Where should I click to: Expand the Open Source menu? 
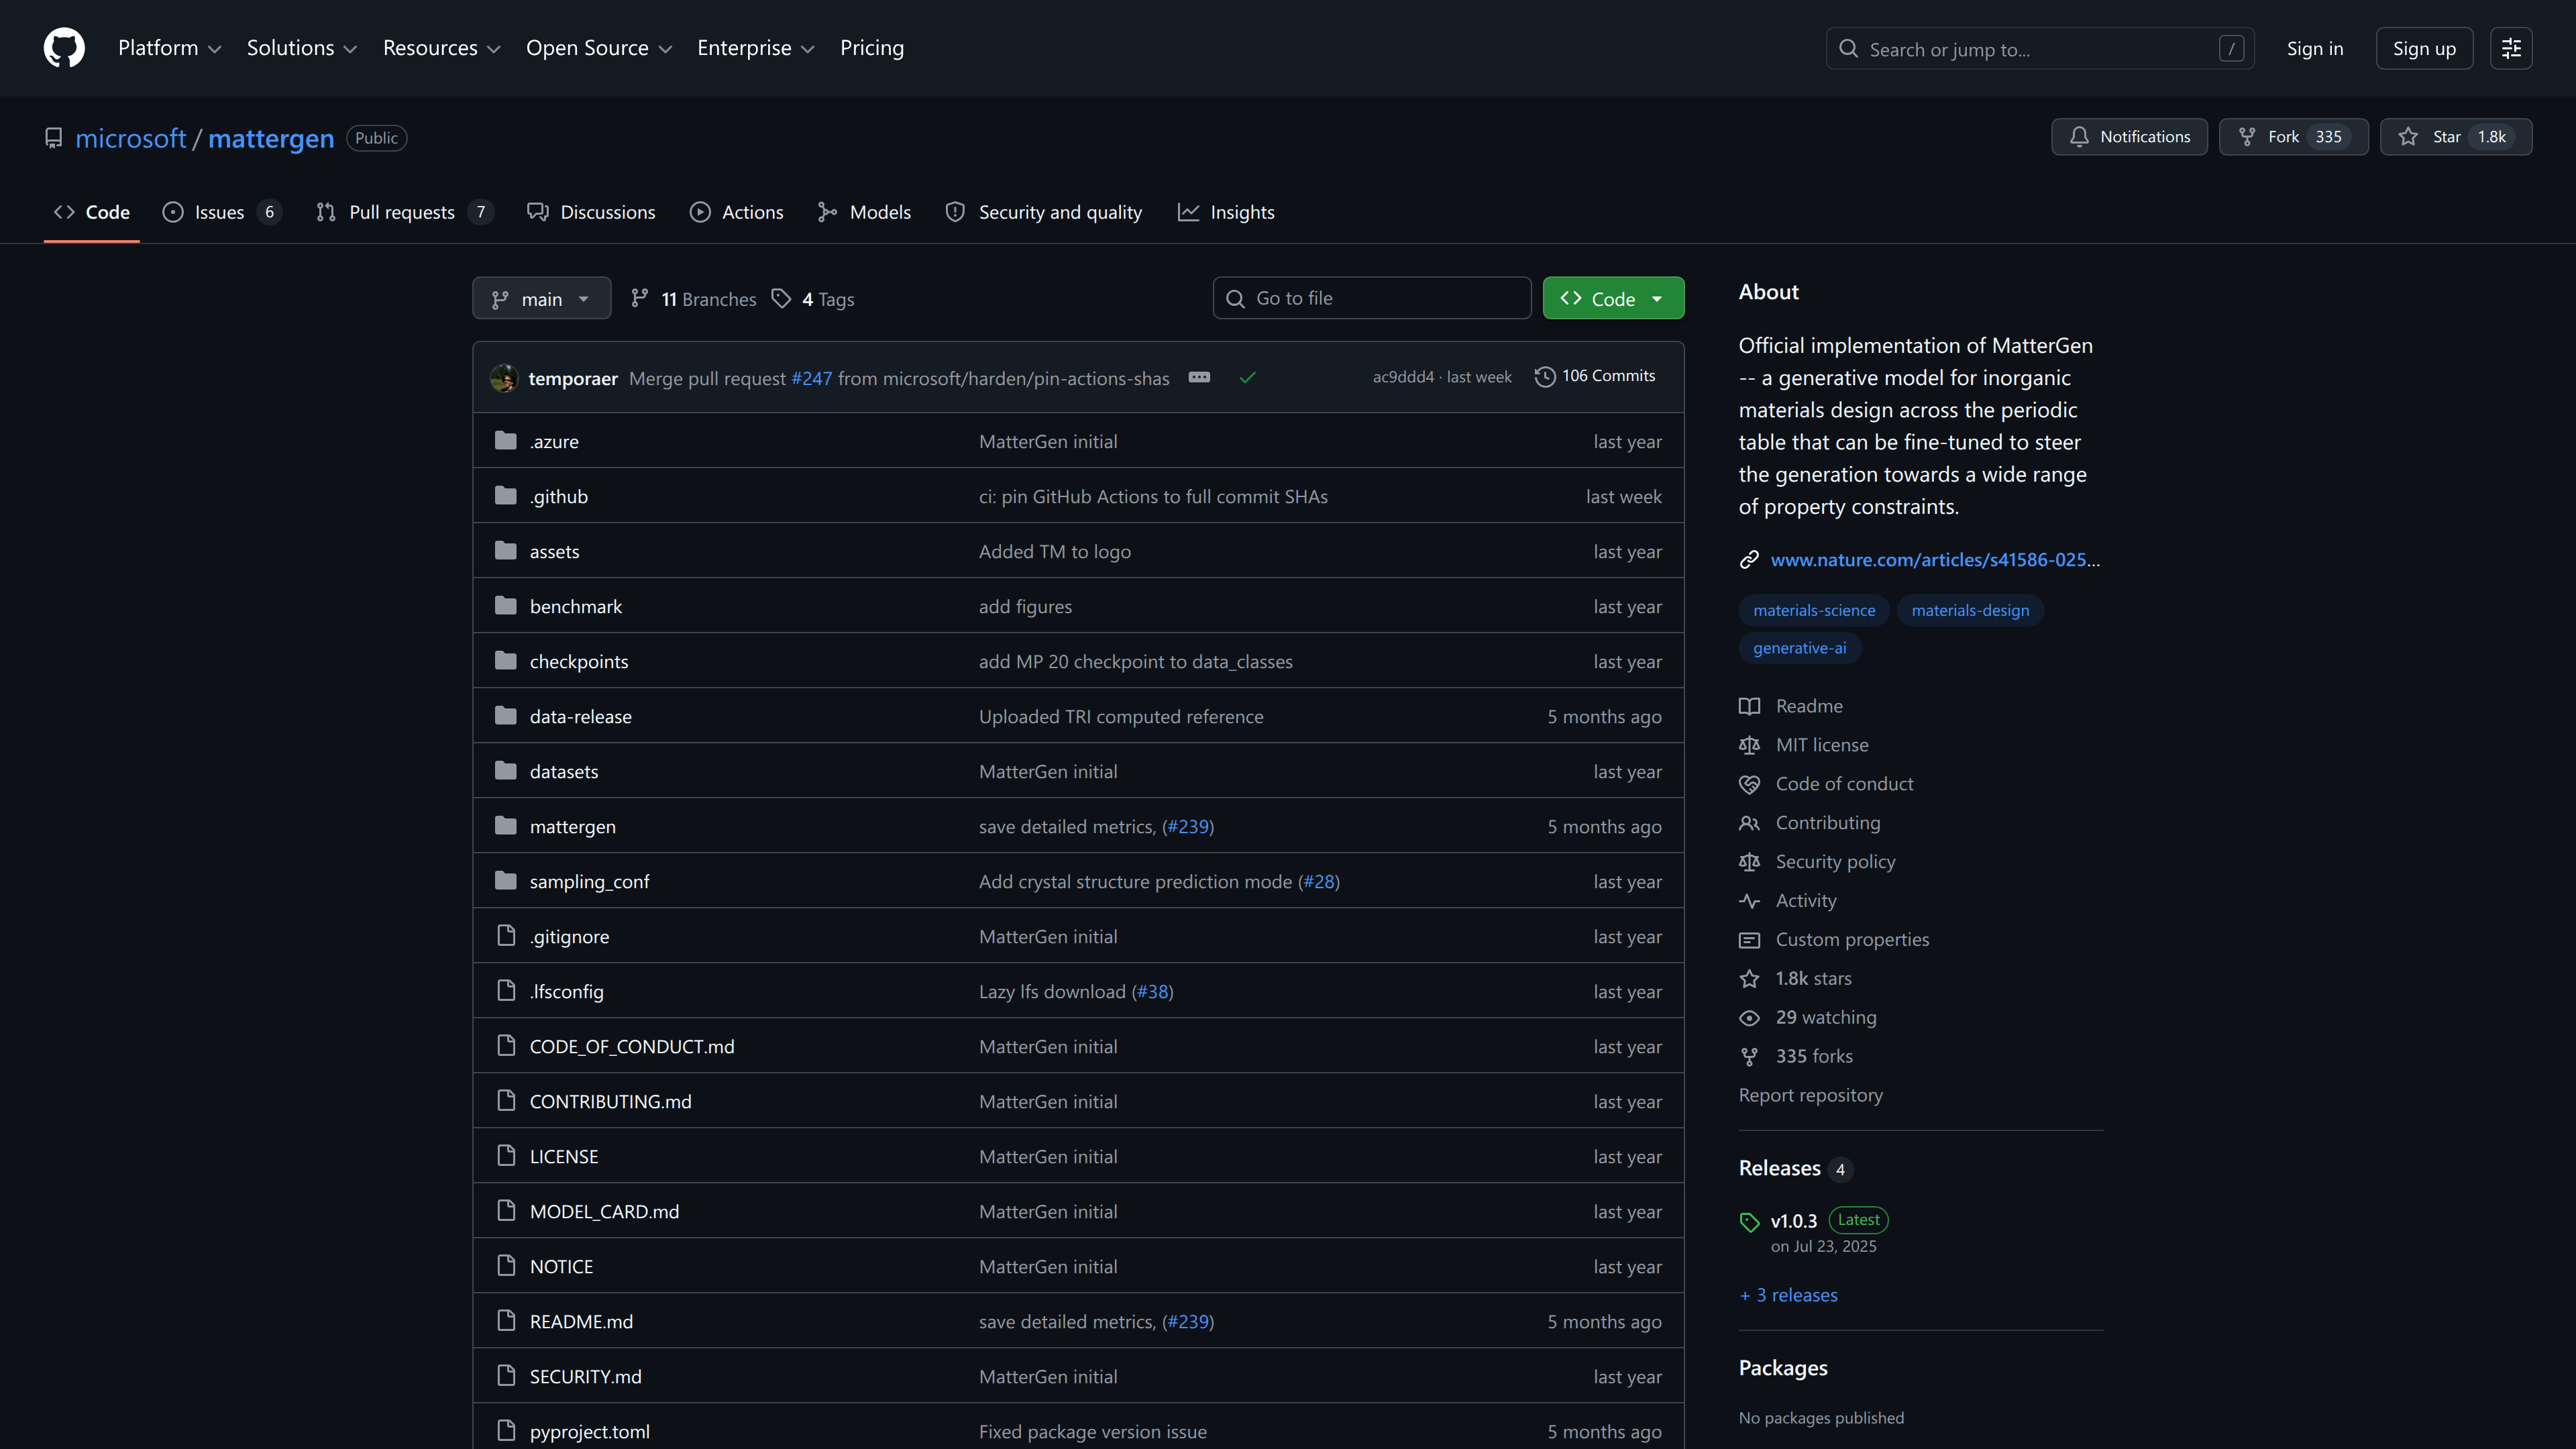point(599,48)
